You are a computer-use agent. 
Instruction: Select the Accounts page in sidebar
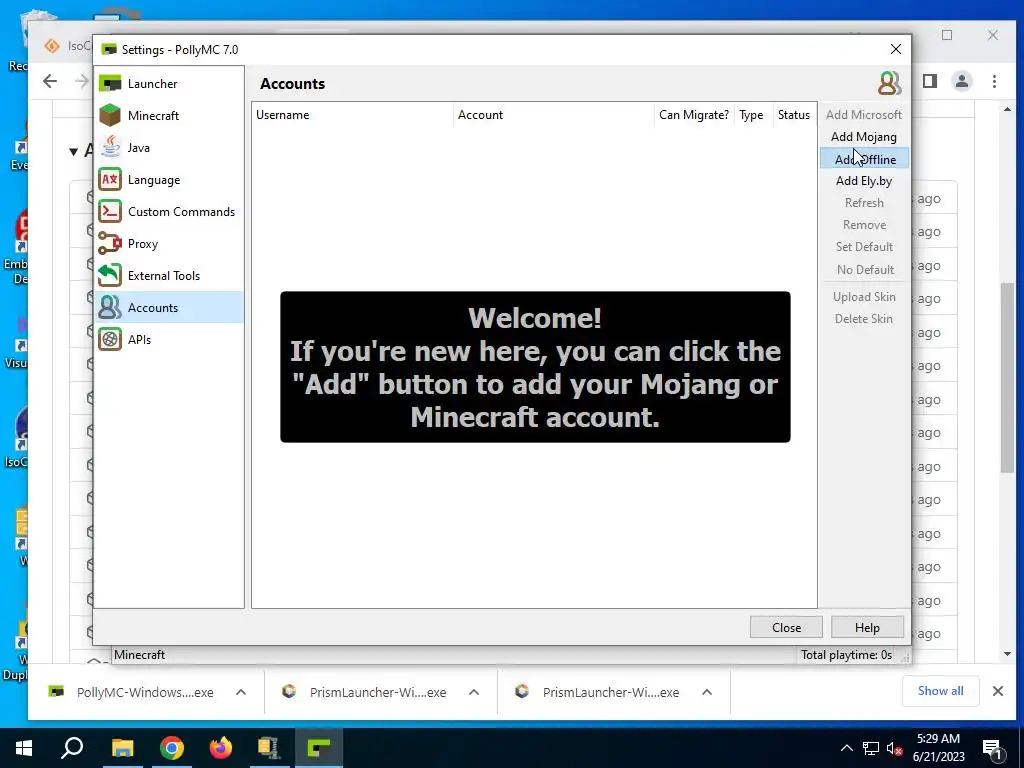[169, 308]
